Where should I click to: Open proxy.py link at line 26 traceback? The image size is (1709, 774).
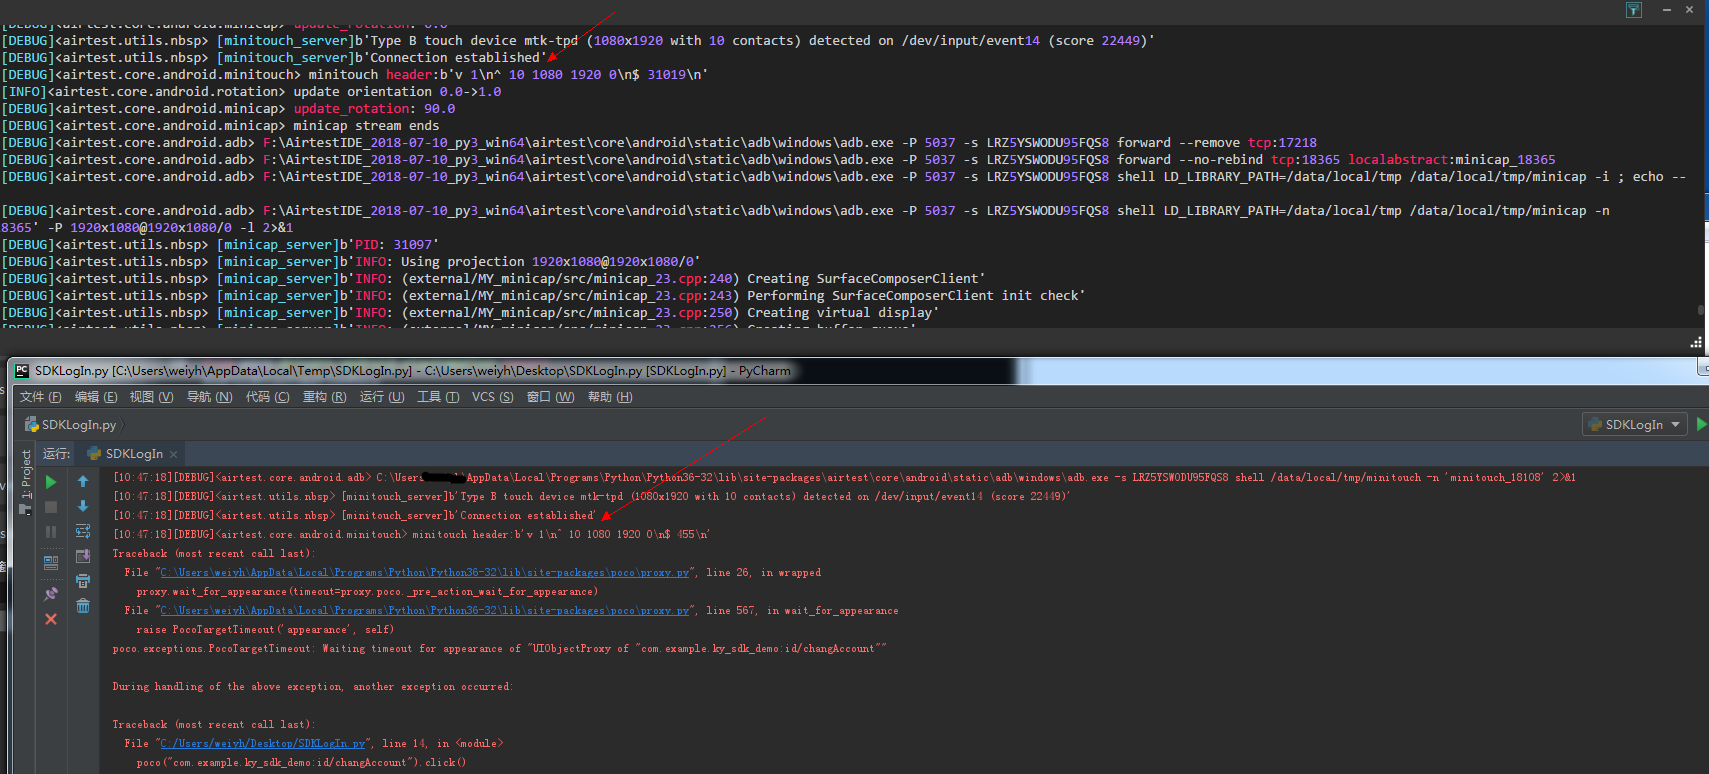[425, 573]
